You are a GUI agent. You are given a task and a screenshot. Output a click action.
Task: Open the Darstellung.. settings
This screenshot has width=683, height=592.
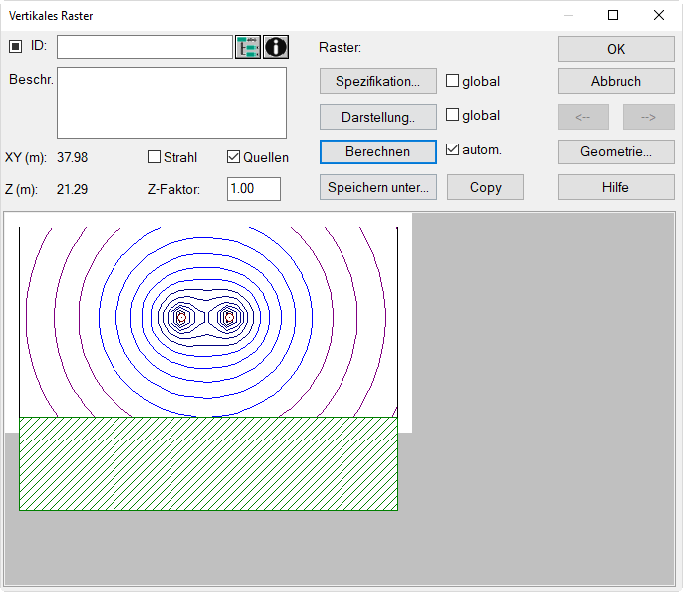(x=378, y=117)
